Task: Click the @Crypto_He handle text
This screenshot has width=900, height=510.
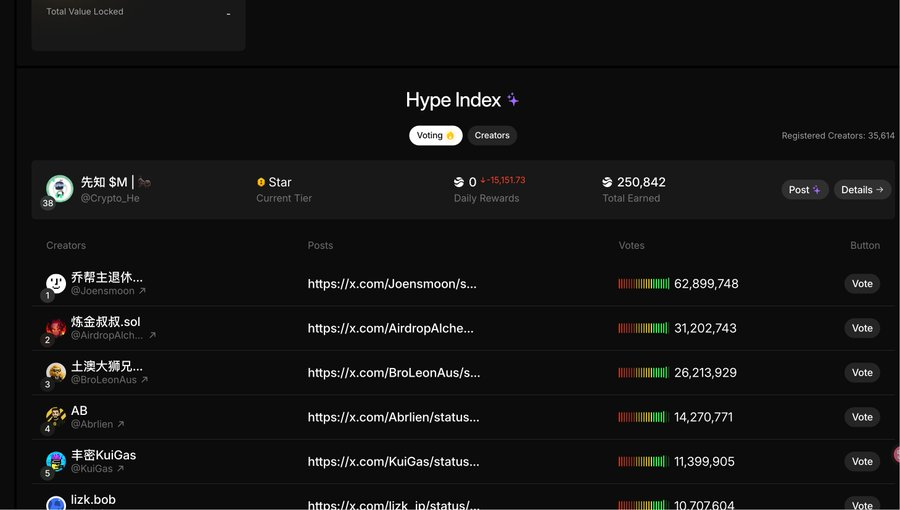Action: point(110,198)
